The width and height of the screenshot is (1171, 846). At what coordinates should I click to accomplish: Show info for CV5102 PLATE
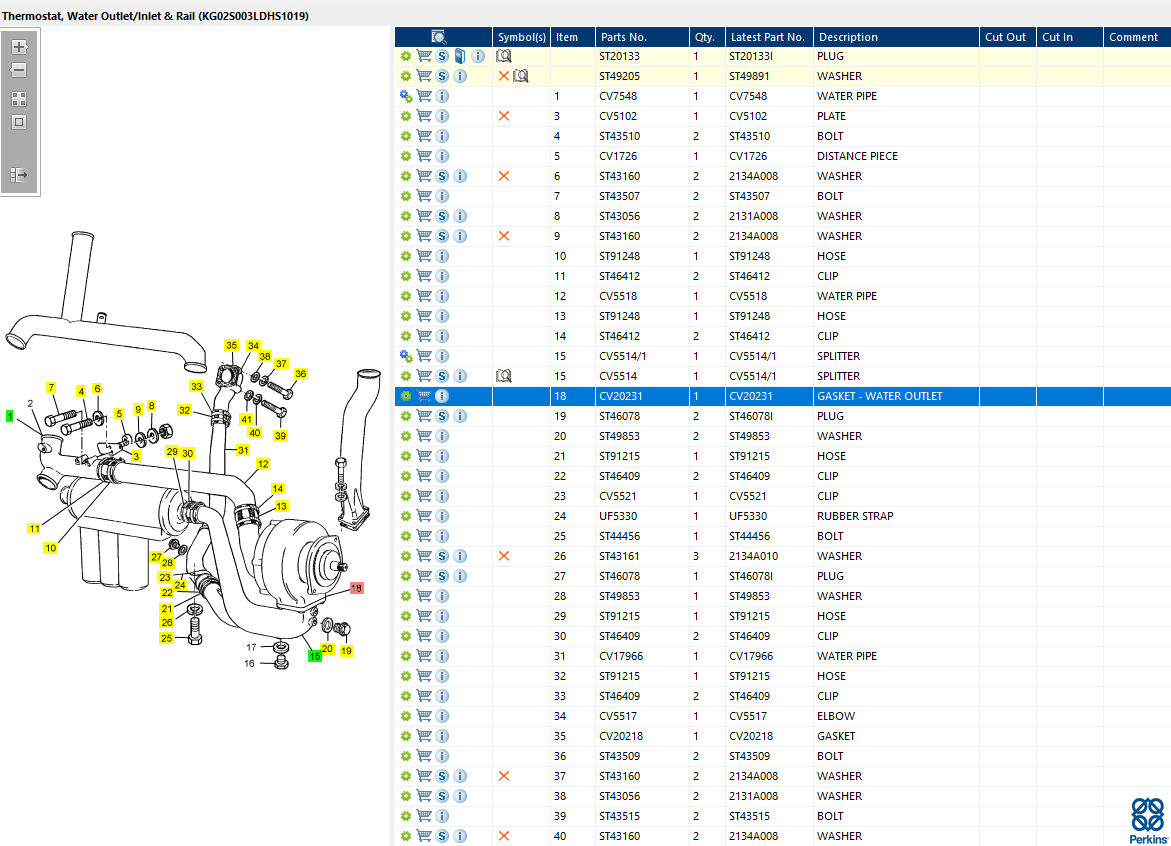[442, 116]
